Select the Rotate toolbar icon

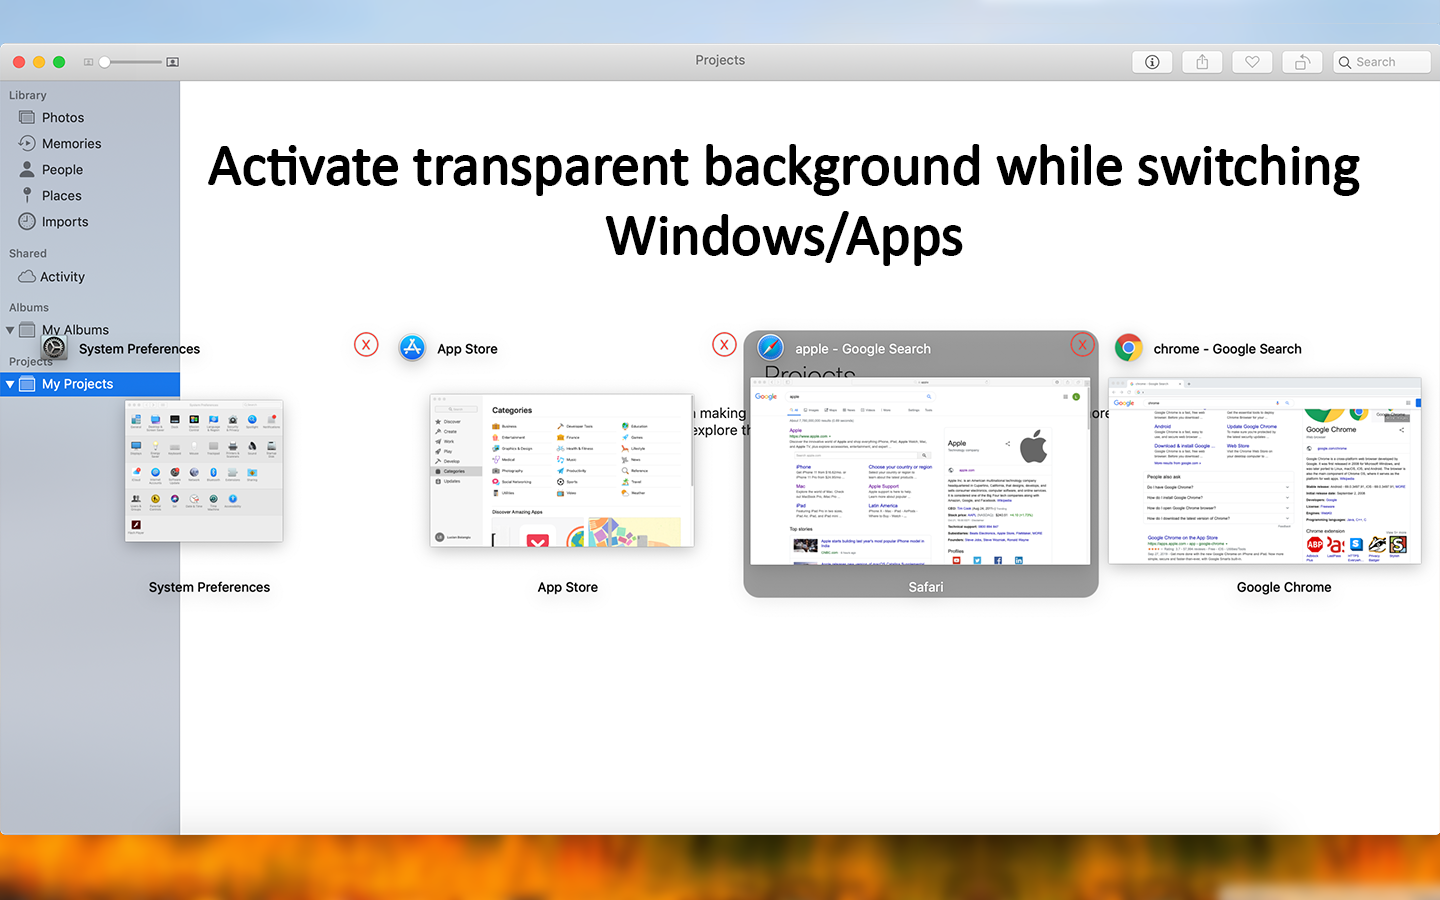pos(1302,61)
